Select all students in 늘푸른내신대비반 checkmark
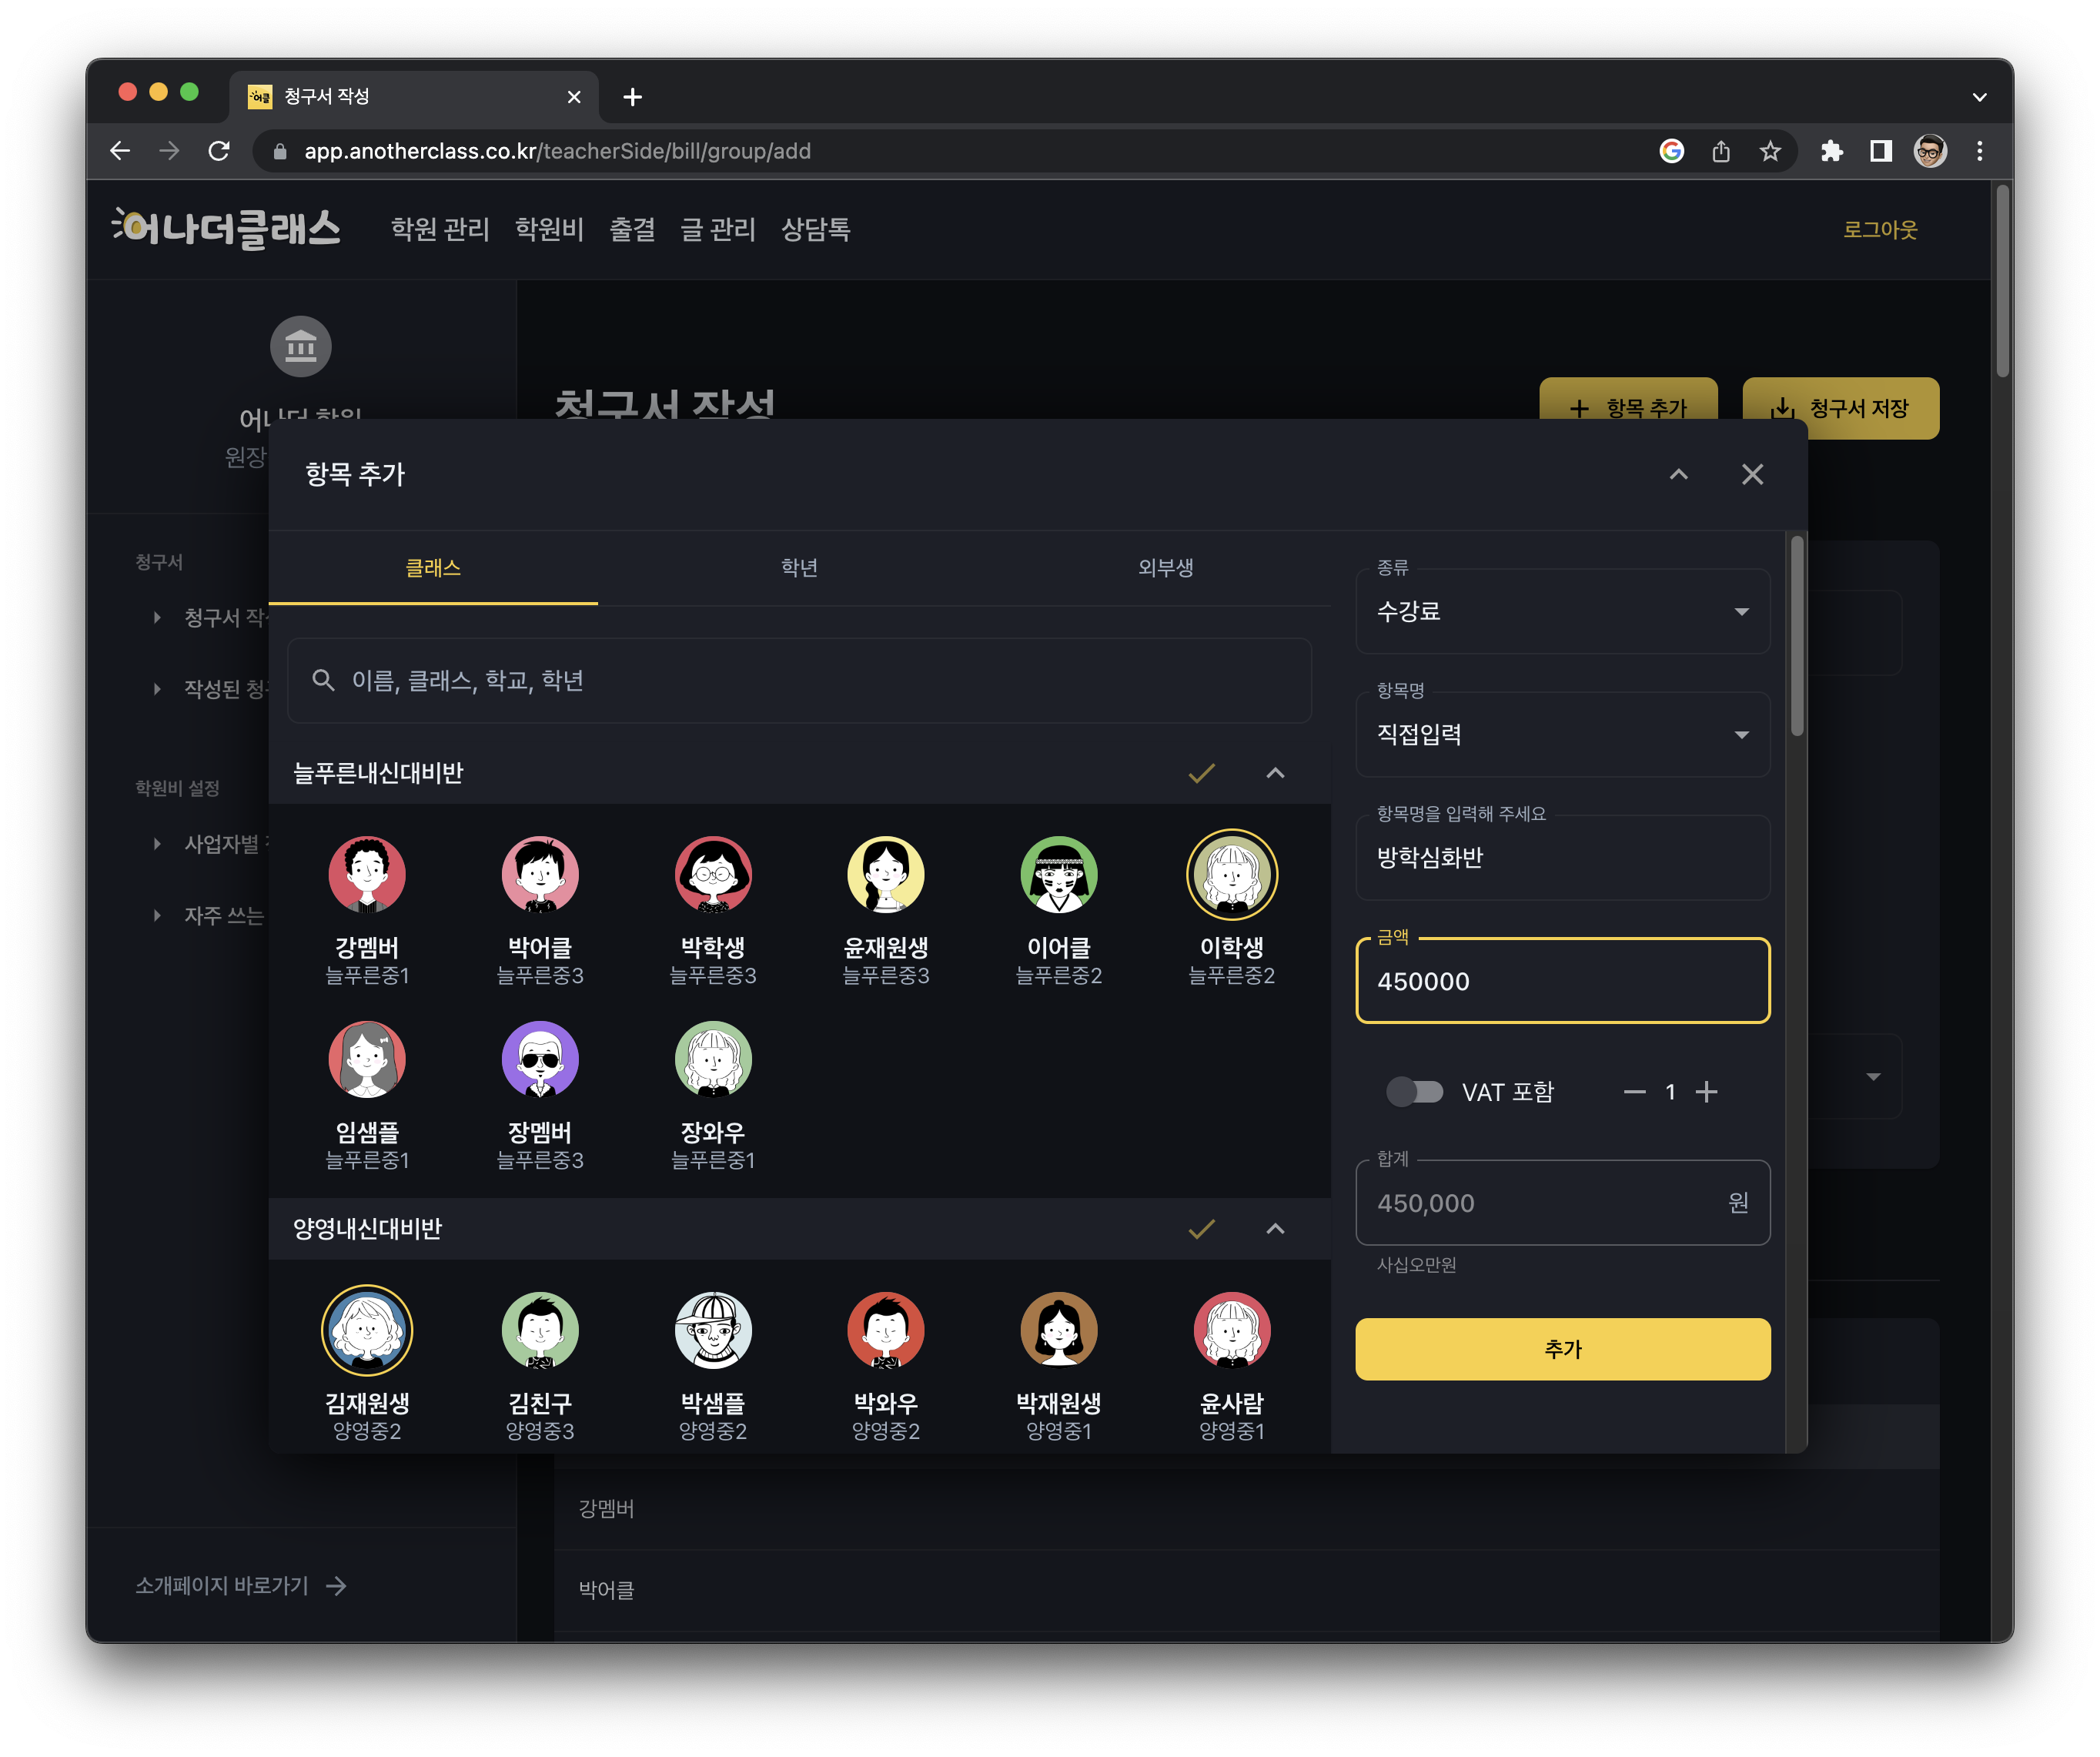The width and height of the screenshot is (2100, 1757). point(1201,773)
